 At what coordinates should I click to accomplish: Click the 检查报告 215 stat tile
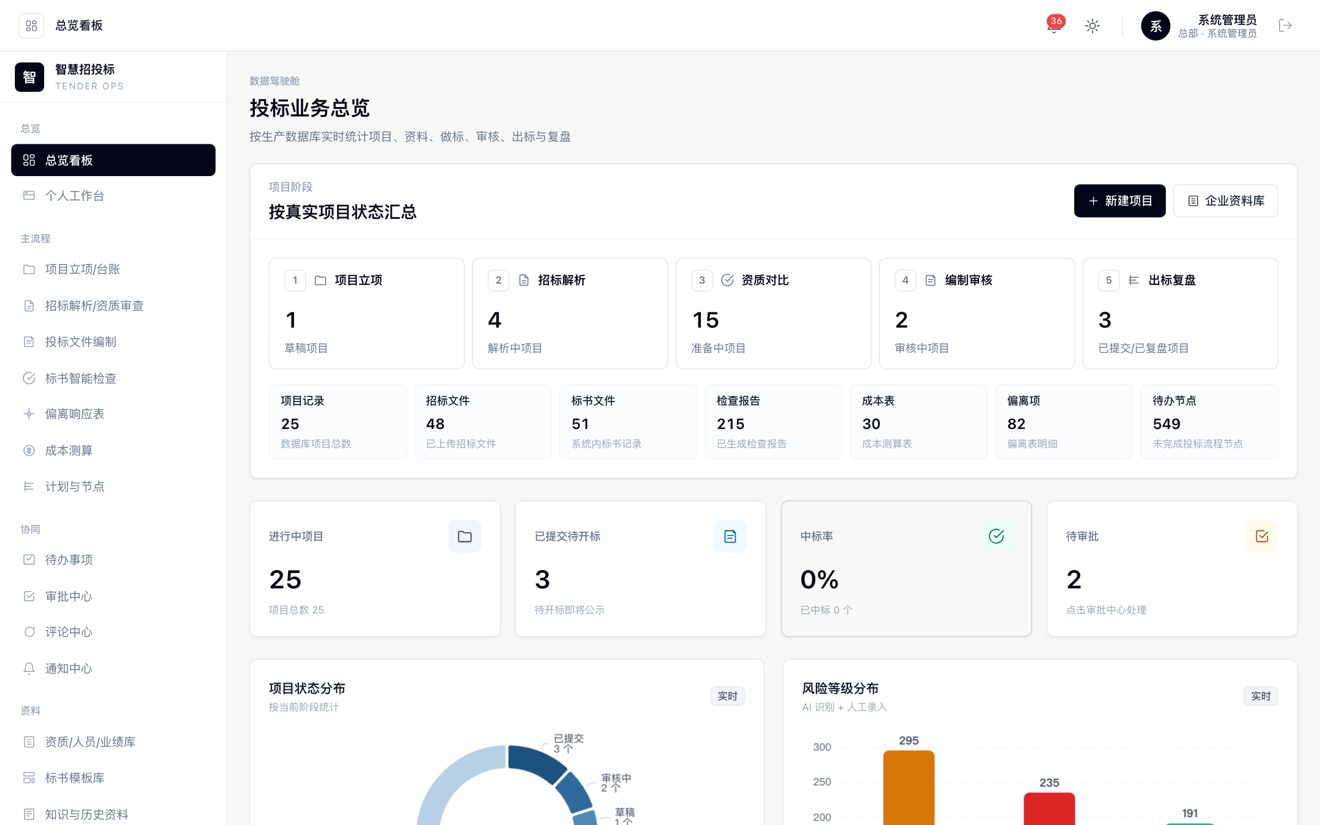pos(773,422)
